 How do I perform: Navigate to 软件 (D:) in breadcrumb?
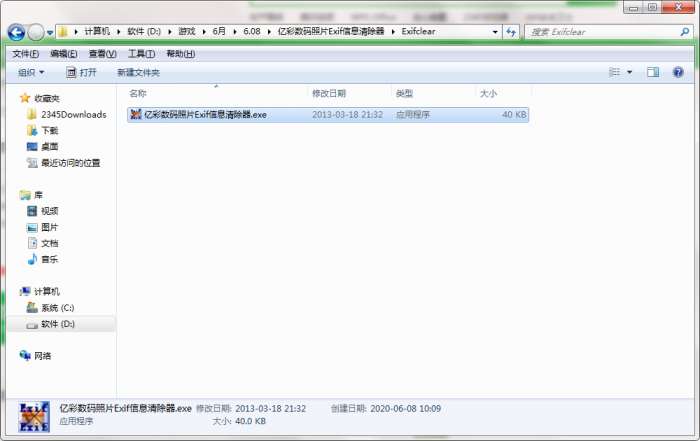[x=144, y=31]
